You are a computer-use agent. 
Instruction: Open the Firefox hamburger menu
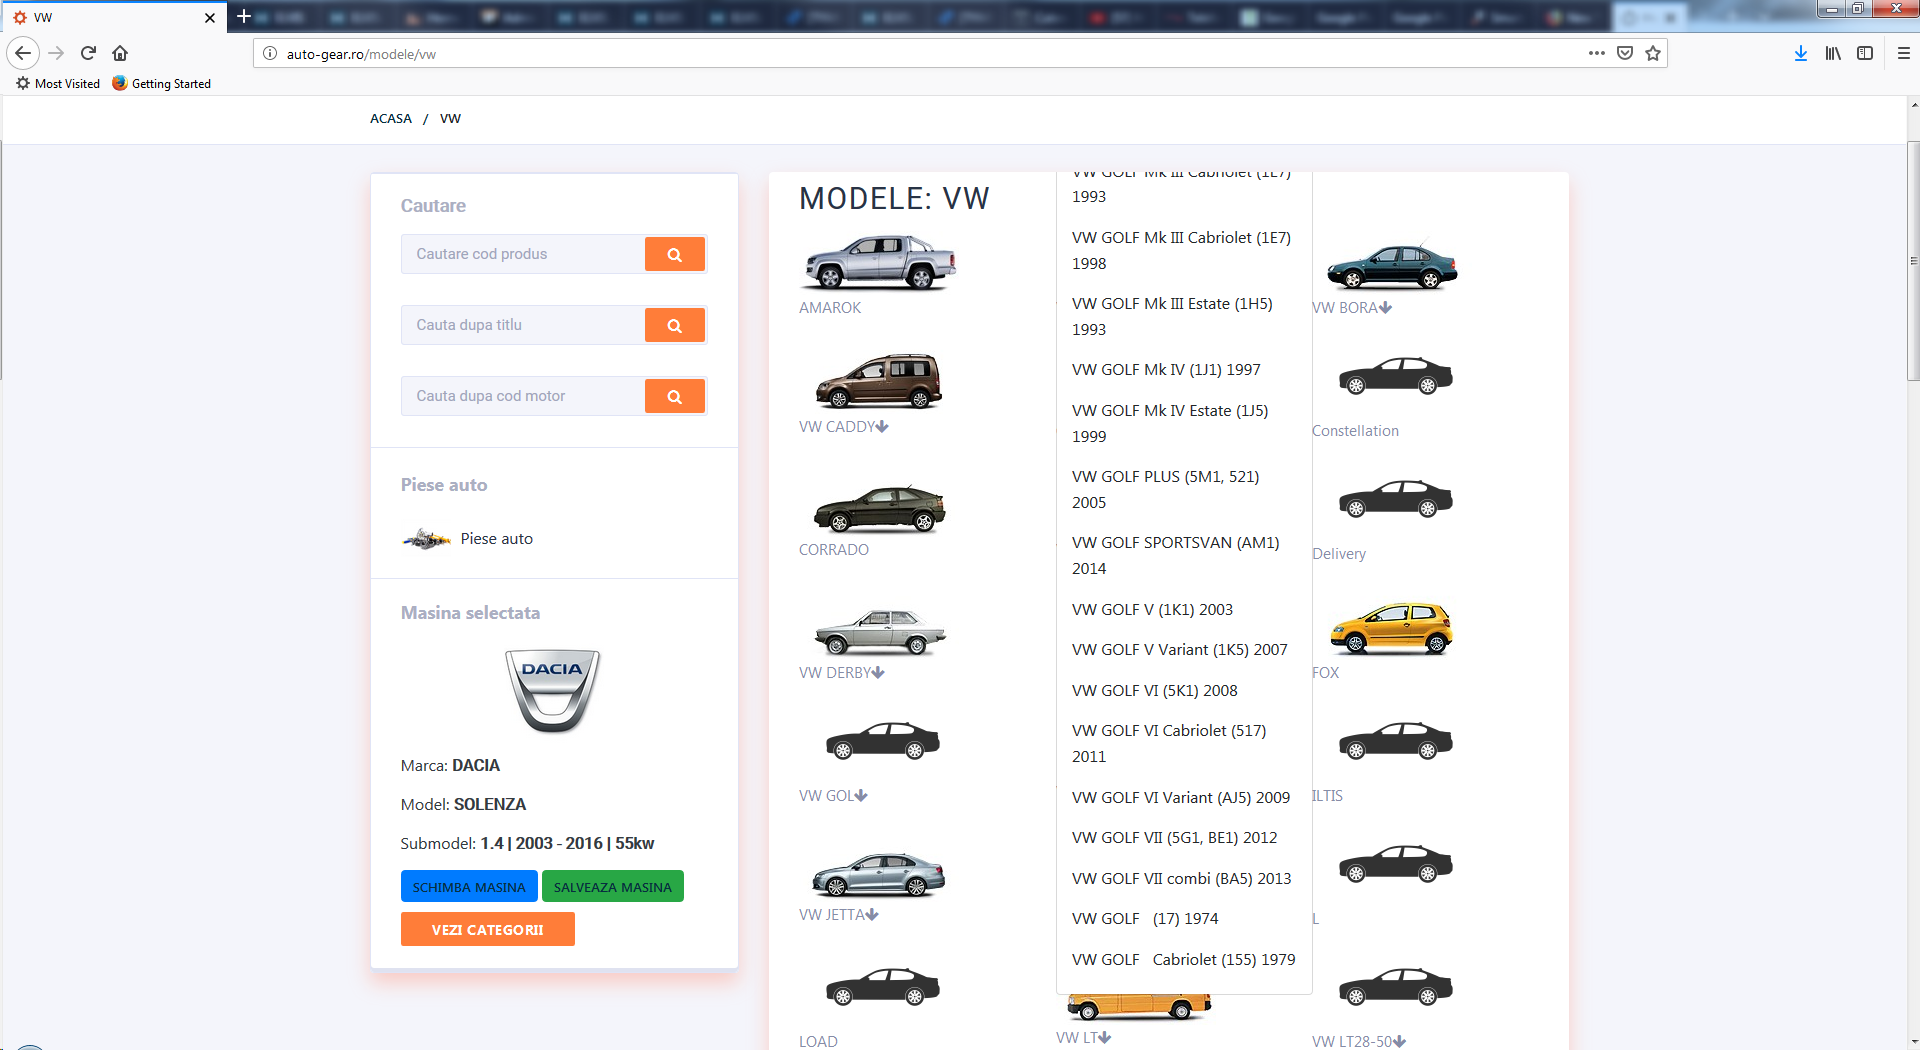coord(1904,53)
